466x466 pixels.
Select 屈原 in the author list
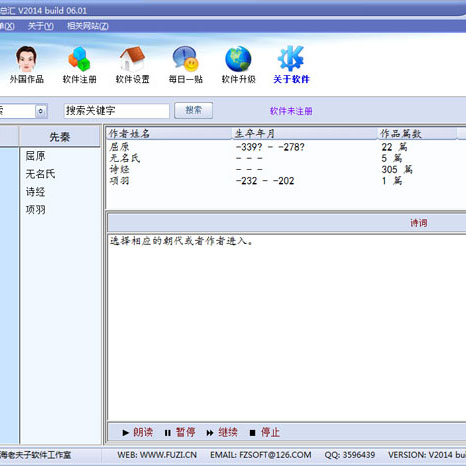[35, 156]
